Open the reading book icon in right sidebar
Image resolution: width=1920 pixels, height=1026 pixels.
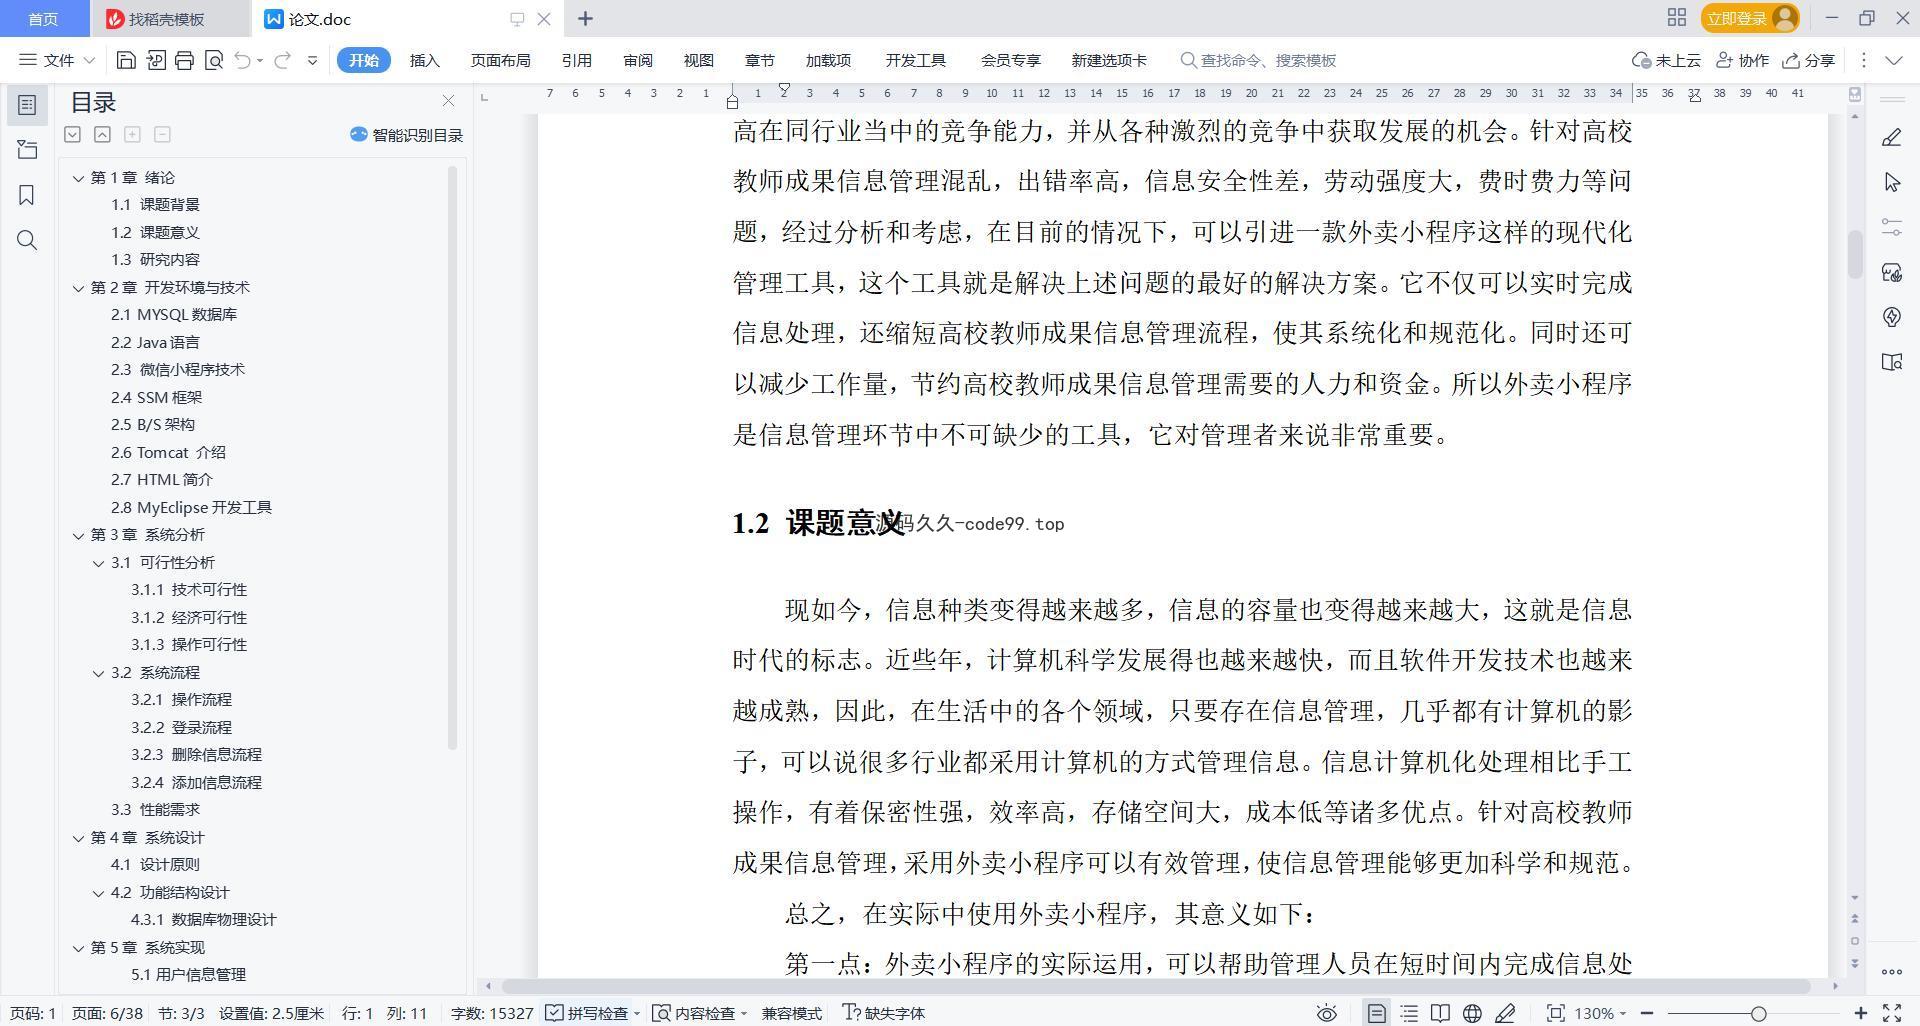[x=1891, y=362]
